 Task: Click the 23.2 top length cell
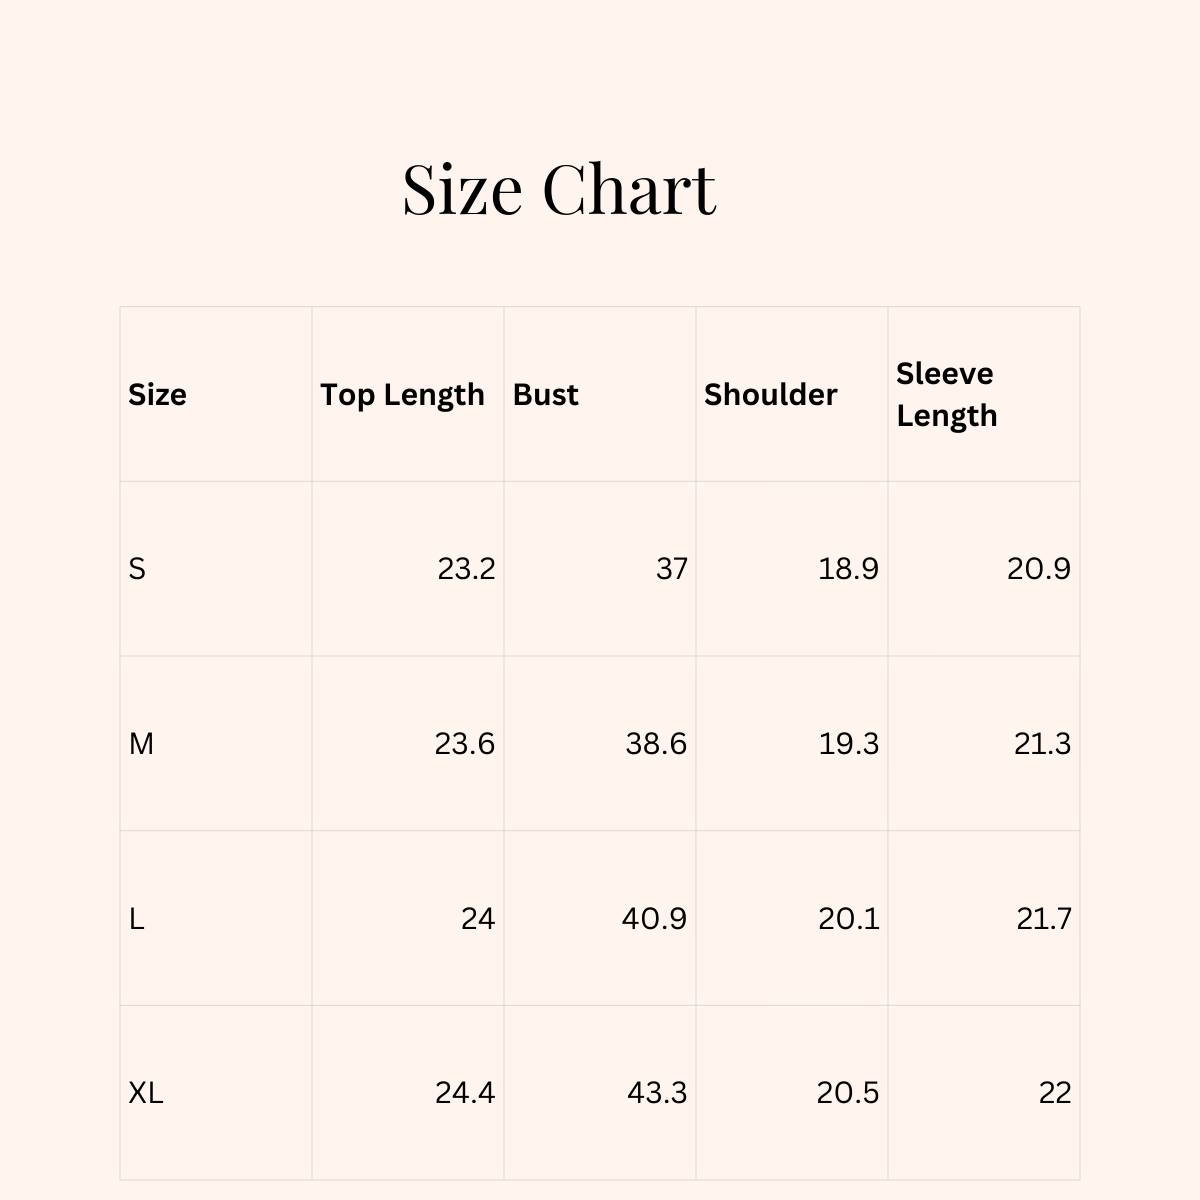point(466,569)
